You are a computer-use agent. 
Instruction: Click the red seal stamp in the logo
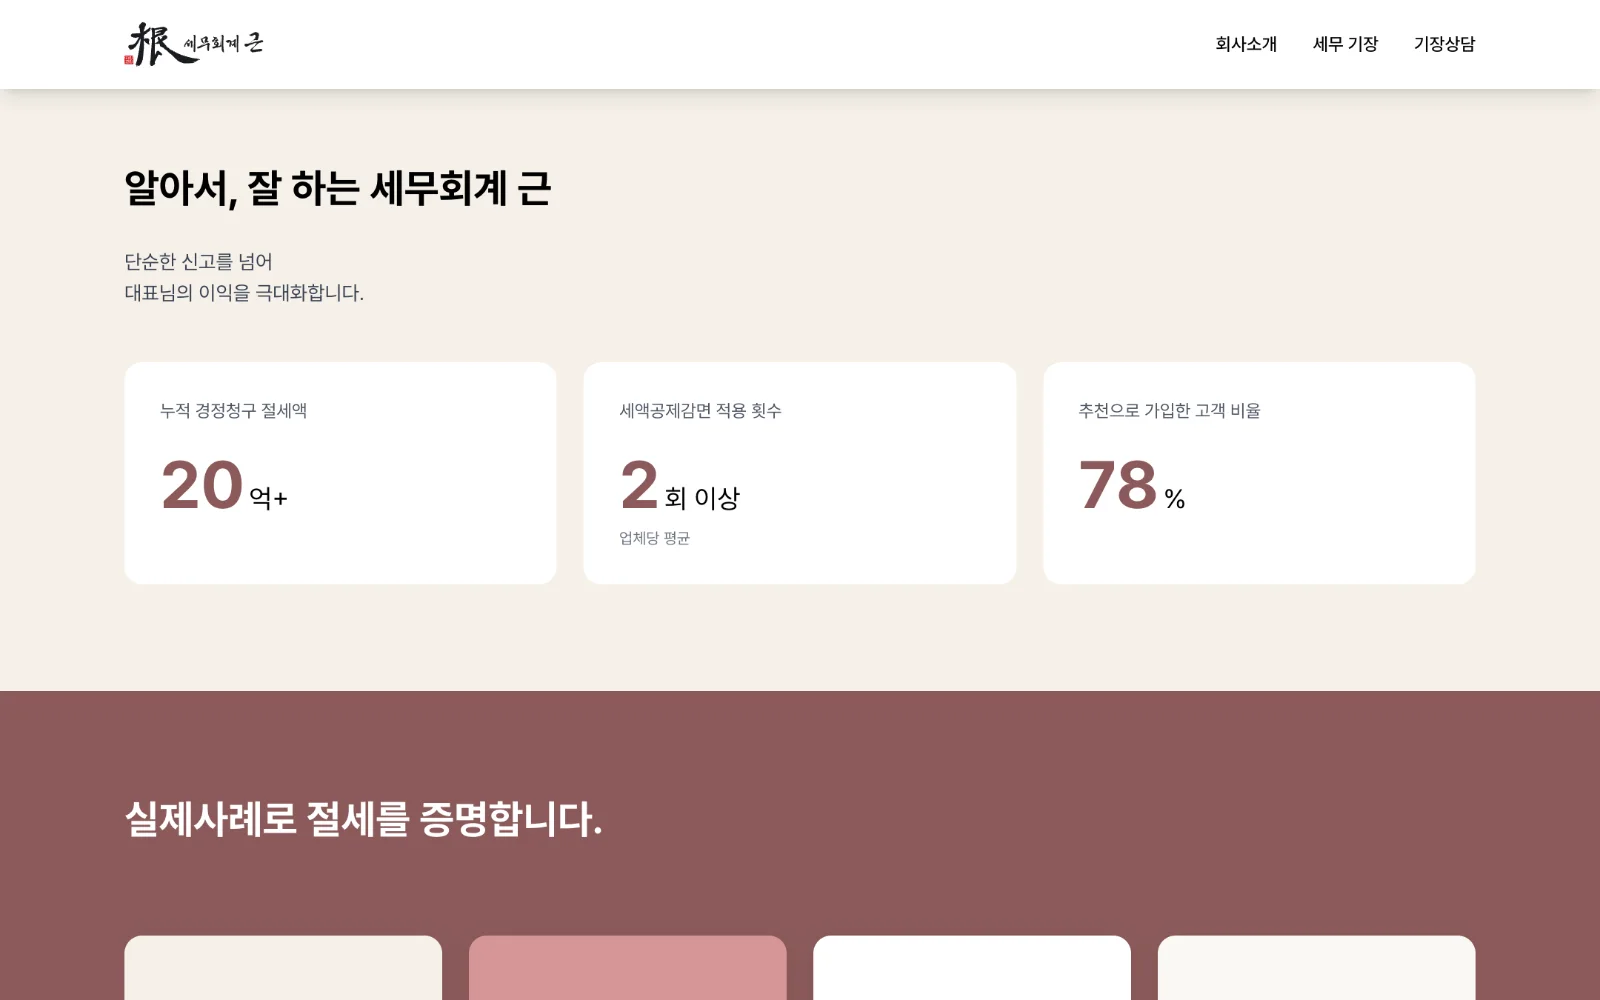point(129,60)
